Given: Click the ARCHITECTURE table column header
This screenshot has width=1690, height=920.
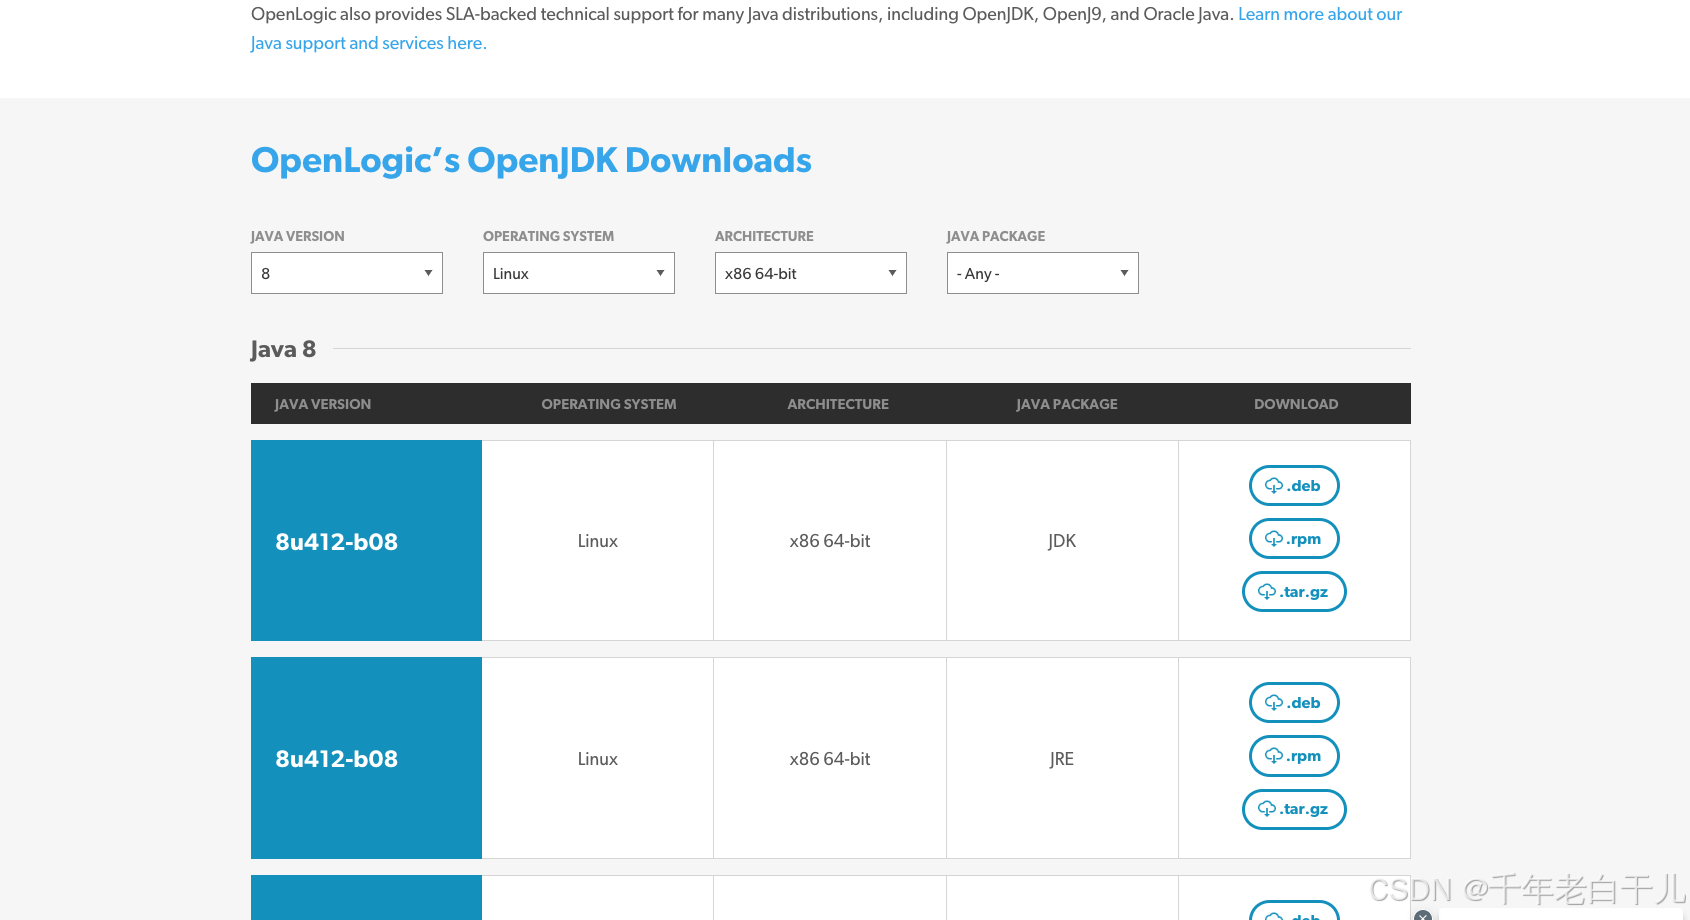Looking at the screenshot, I should [838, 404].
